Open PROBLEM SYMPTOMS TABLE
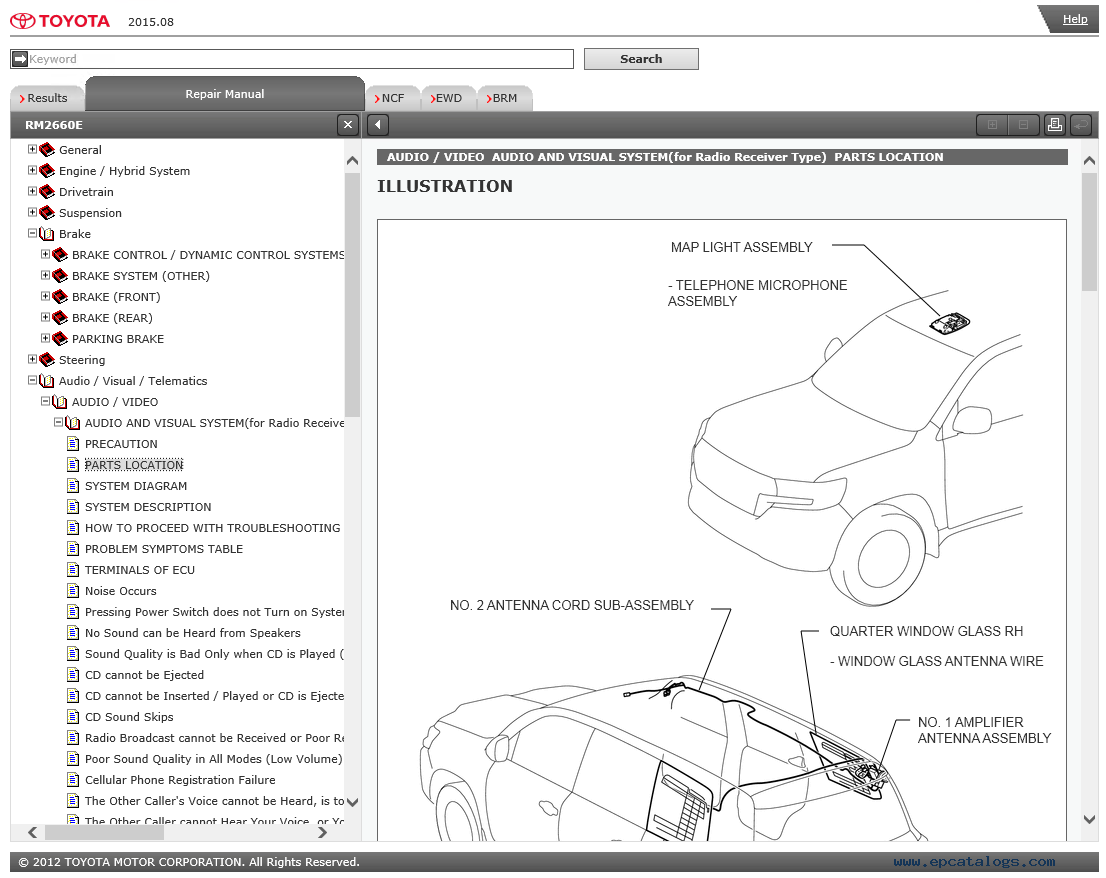Viewport: 1106px width, 878px height. [x=164, y=549]
